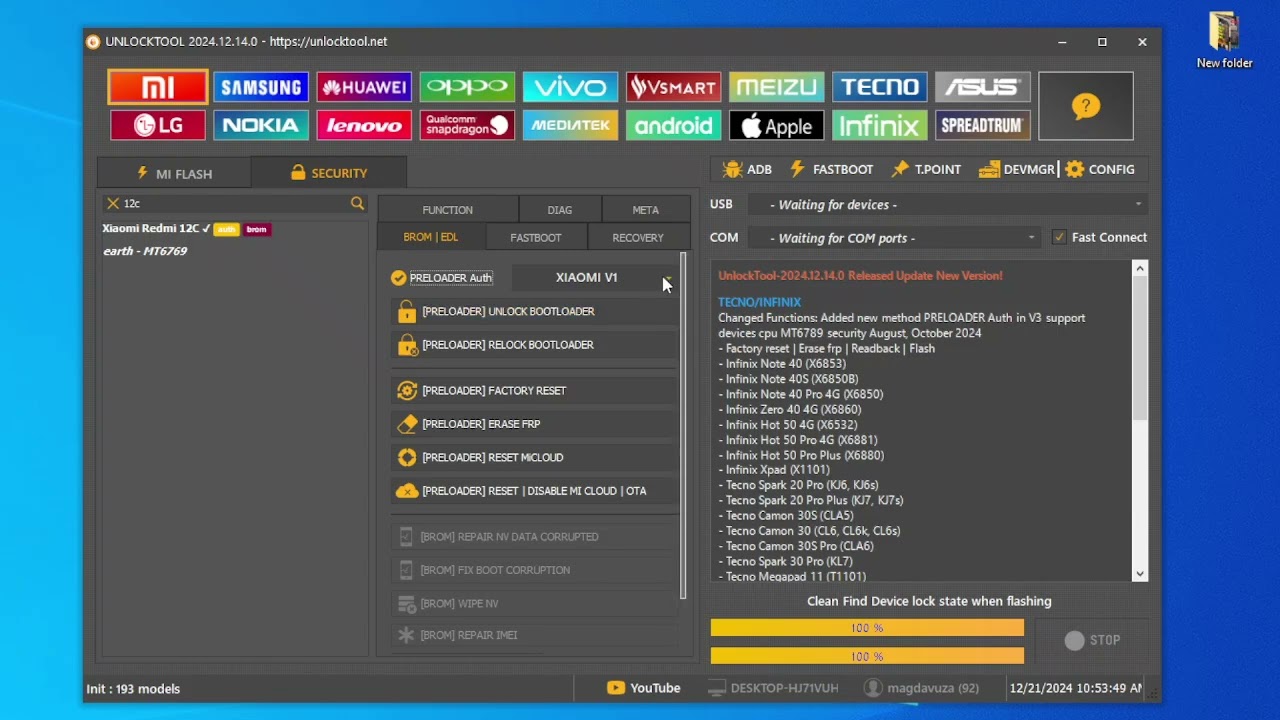1280x720 pixels.
Task: Open the FASTBOOT tool in top toolbar
Action: tap(831, 170)
